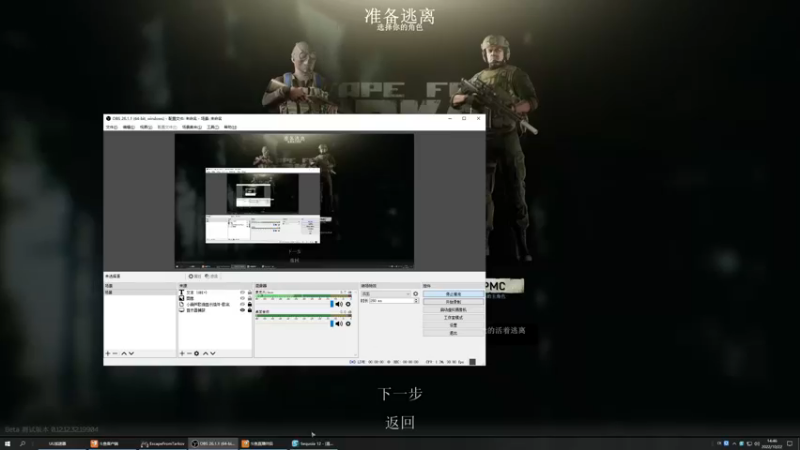Remove the selected source with the minus icon
Image resolution: width=800 pixels, height=450 pixels.
(189, 353)
